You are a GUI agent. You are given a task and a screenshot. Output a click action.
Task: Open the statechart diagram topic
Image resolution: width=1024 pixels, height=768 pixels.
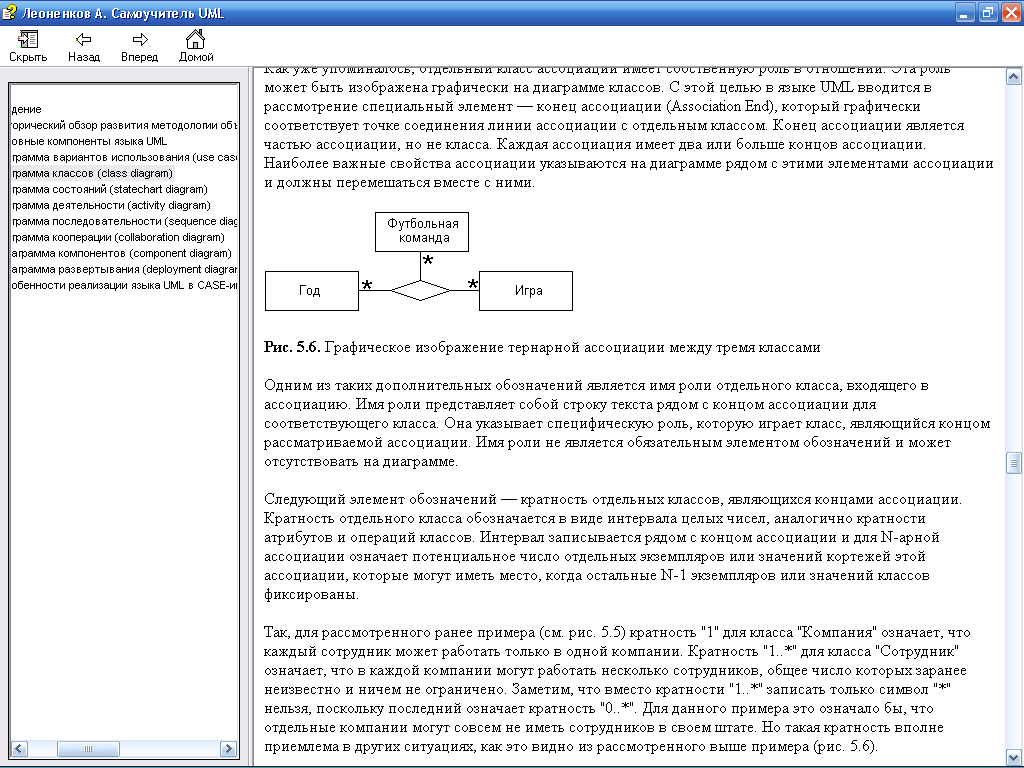(110, 189)
